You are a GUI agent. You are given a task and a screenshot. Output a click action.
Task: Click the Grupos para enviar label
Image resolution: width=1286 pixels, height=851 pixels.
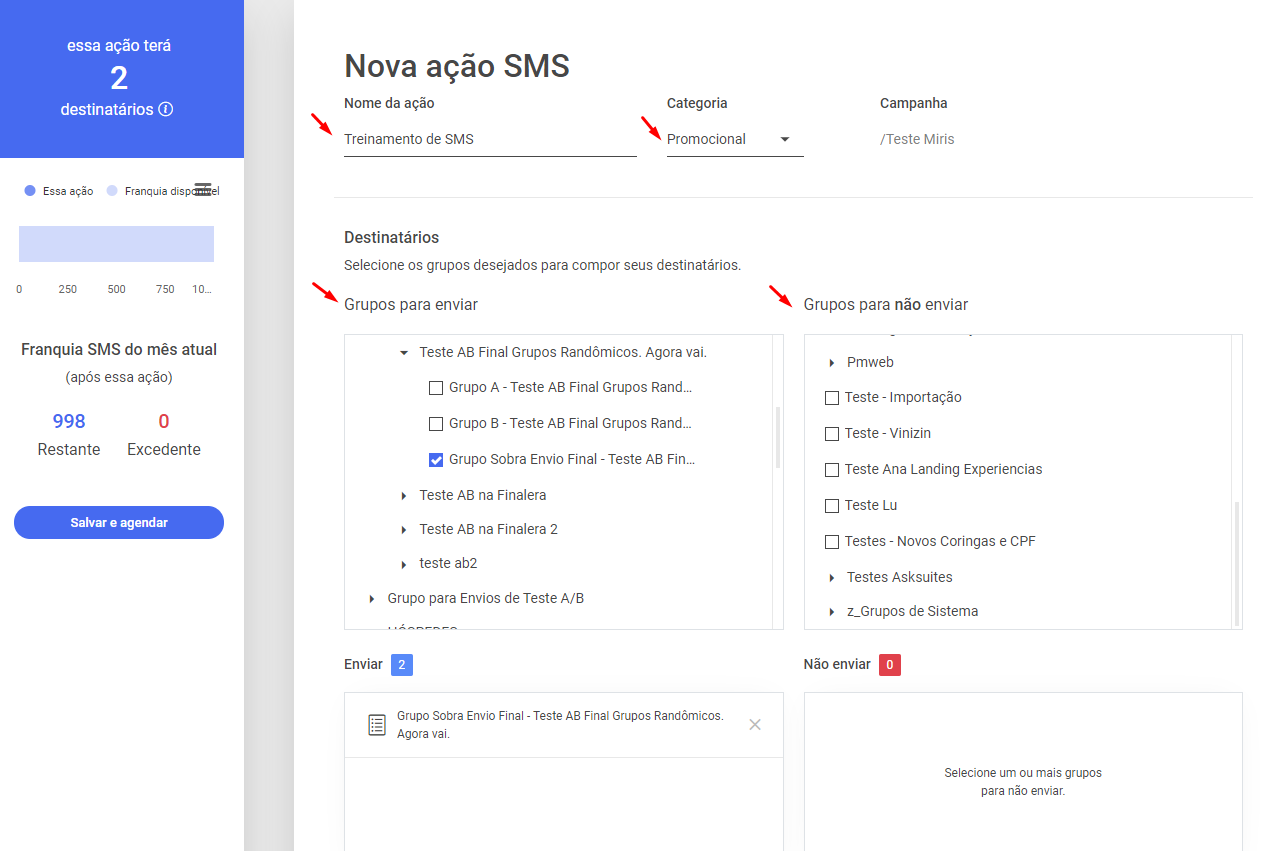tap(411, 304)
